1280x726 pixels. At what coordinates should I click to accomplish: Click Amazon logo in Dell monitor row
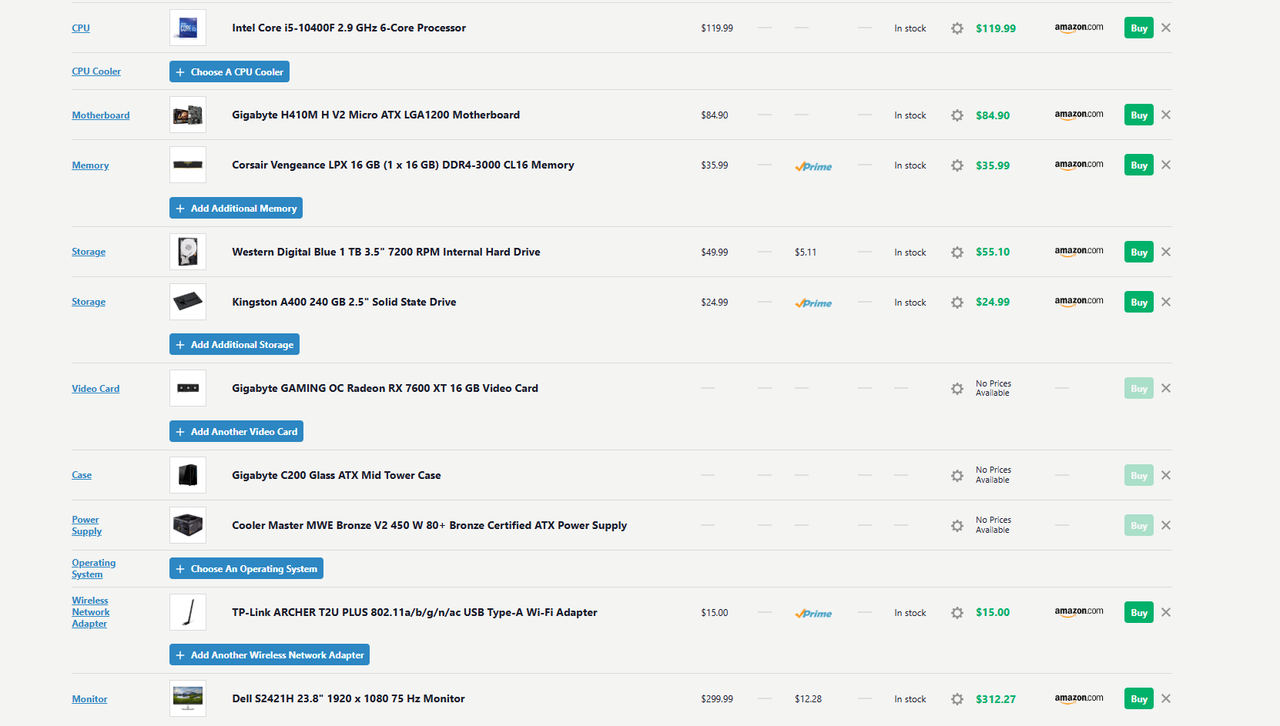click(1079, 699)
